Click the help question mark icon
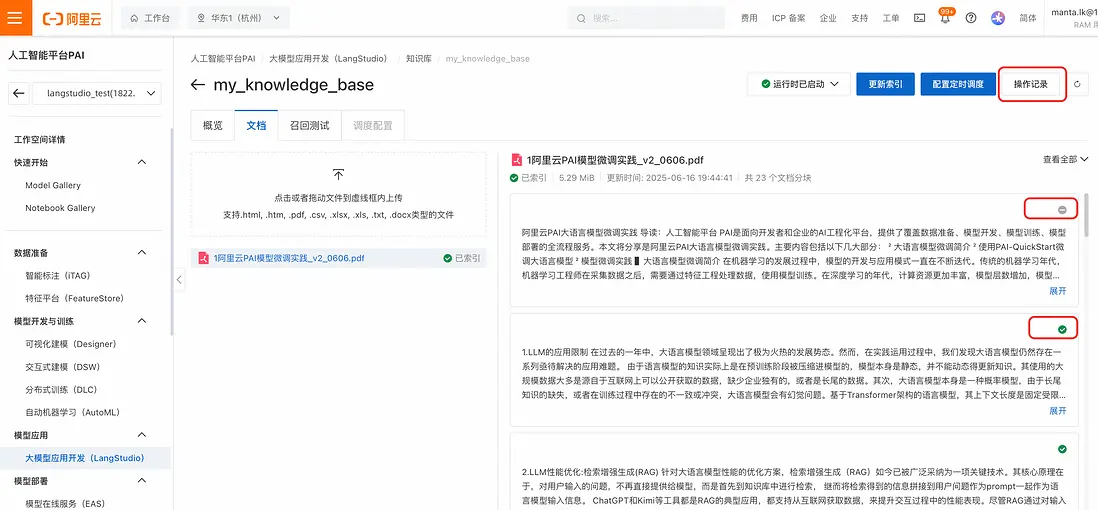The image size is (1098, 510). (971, 18)
